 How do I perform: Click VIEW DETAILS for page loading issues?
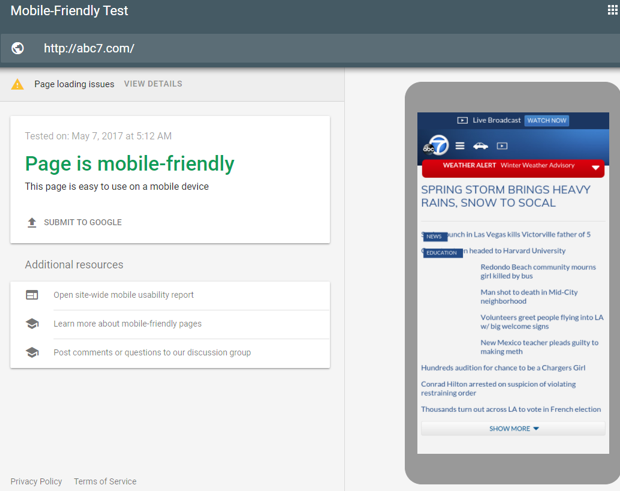point(153,84)
